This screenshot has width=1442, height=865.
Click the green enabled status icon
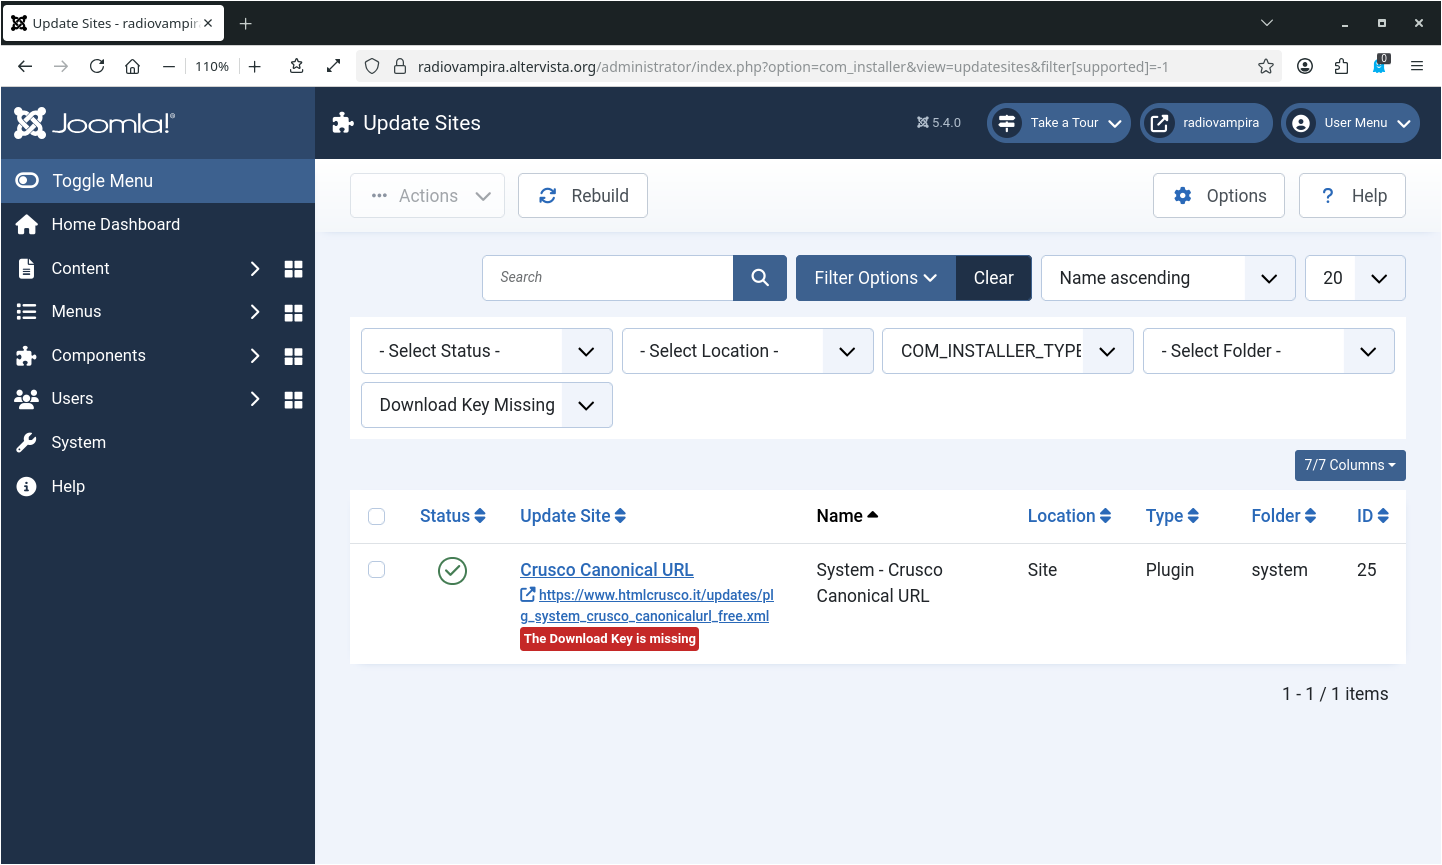(452, 571)
